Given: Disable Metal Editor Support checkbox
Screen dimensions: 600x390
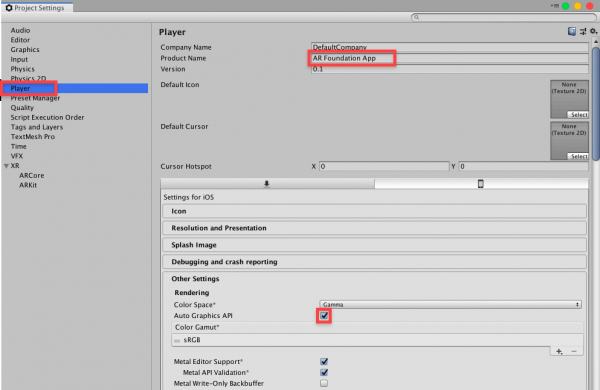Looking at the screenshot, I should coord(324,361).
